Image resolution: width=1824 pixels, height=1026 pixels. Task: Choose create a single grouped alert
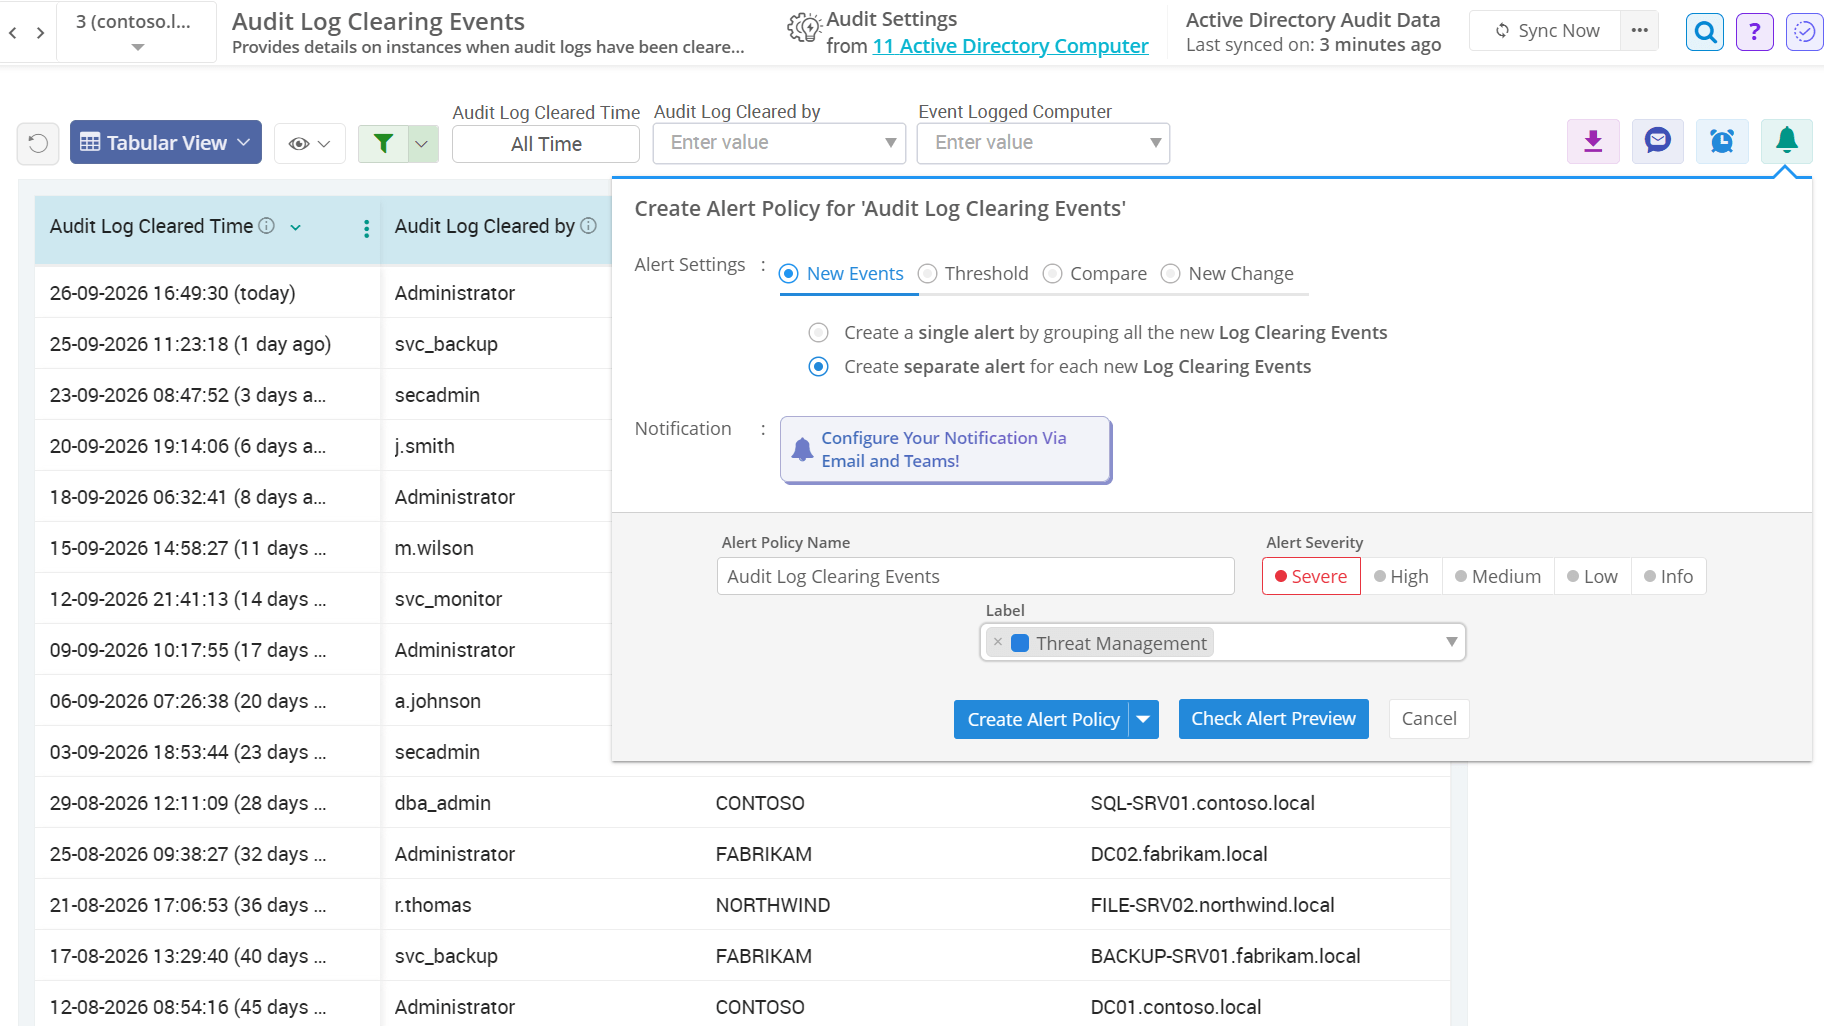click(818, 333)
